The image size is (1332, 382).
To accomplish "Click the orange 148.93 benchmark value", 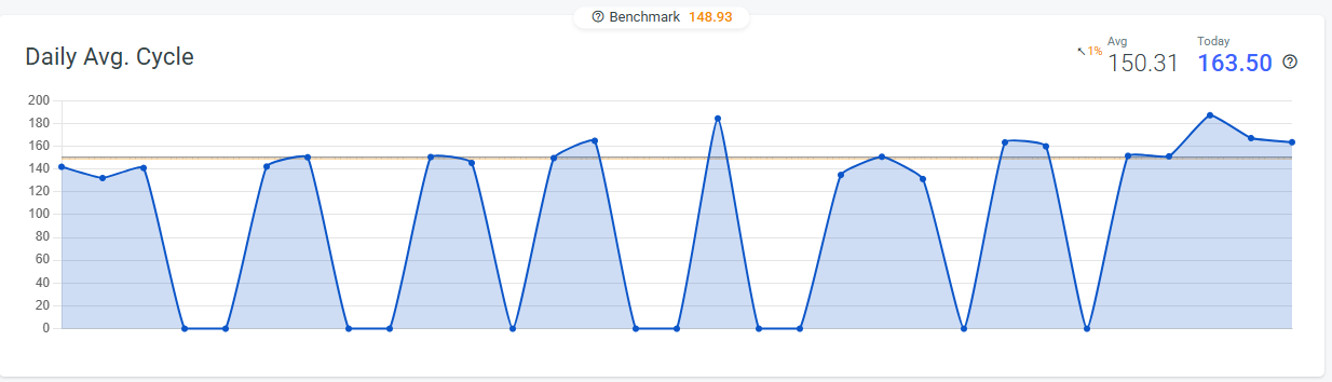I will 712,17.
